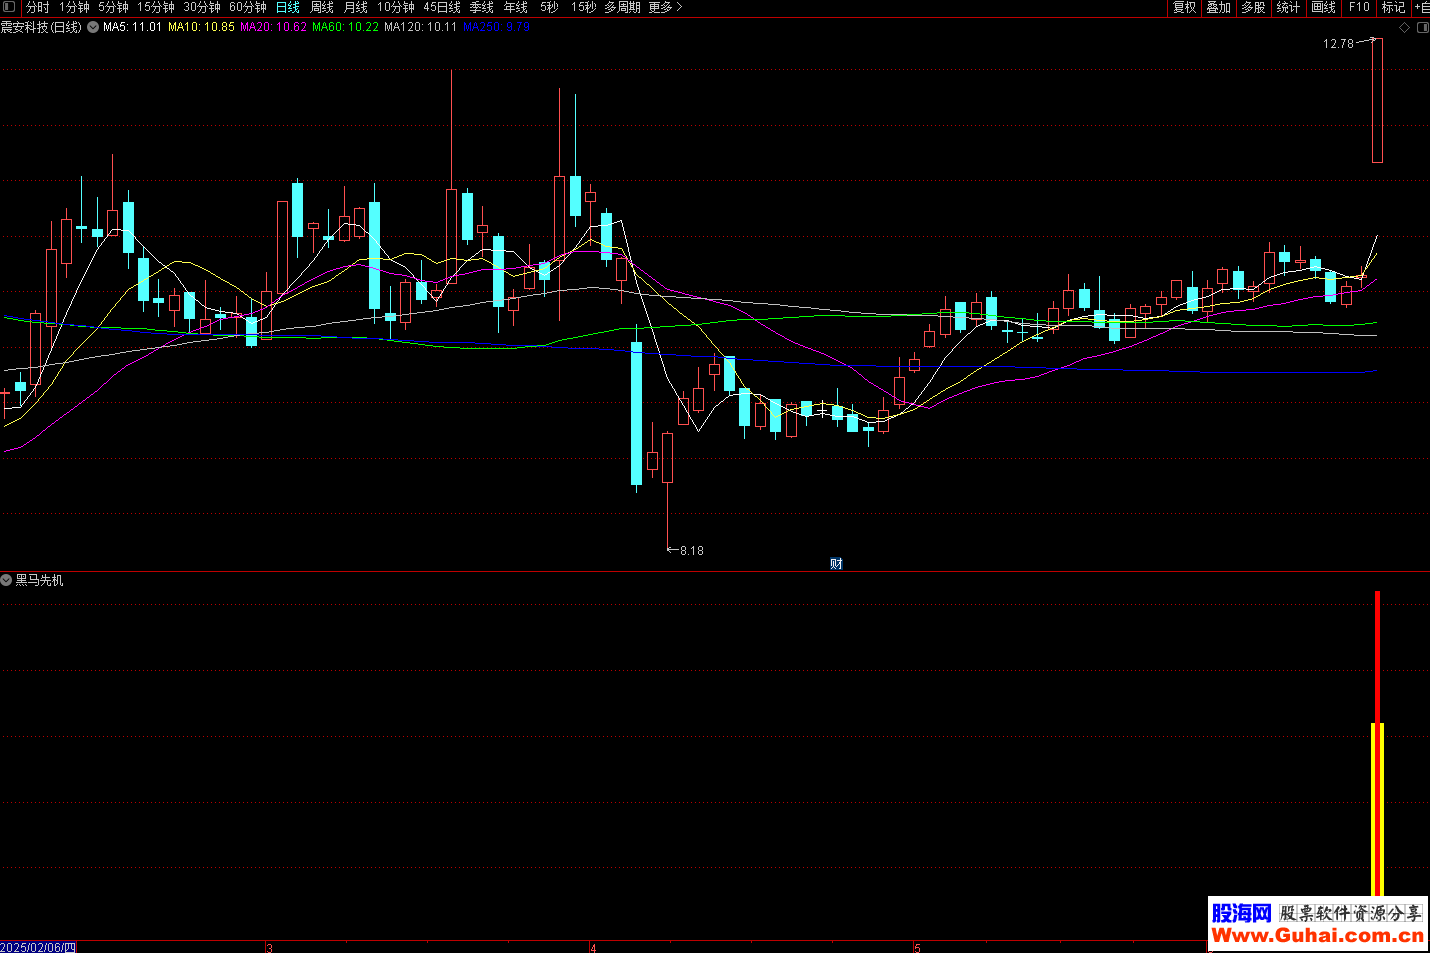Click the red-yellow 黑马先机 signal bar

pyautogui.click(x=1377, y=743)
